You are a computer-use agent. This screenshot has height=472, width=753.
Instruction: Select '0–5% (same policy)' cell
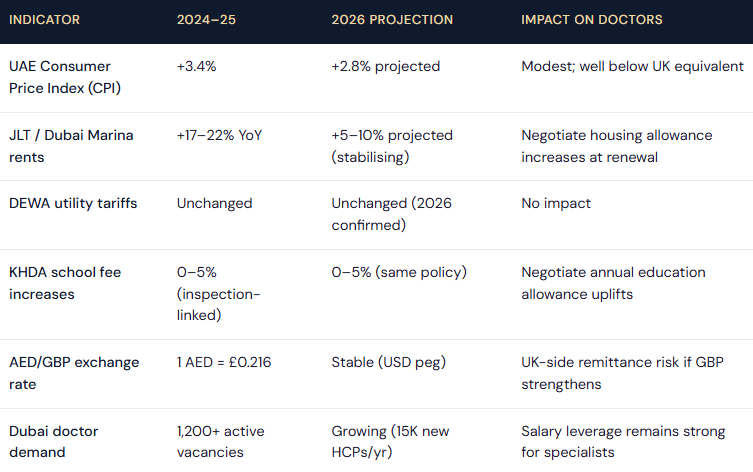[399, 272]
